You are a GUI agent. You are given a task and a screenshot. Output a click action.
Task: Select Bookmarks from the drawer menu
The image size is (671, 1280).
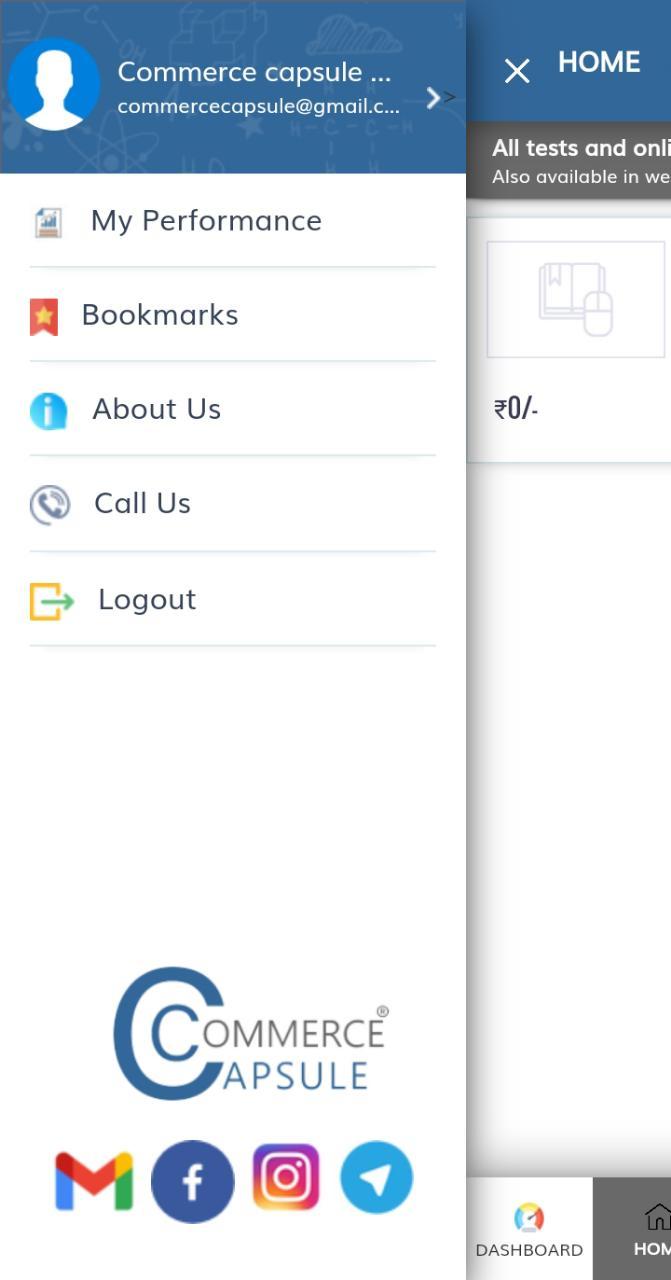coord(233,315)
